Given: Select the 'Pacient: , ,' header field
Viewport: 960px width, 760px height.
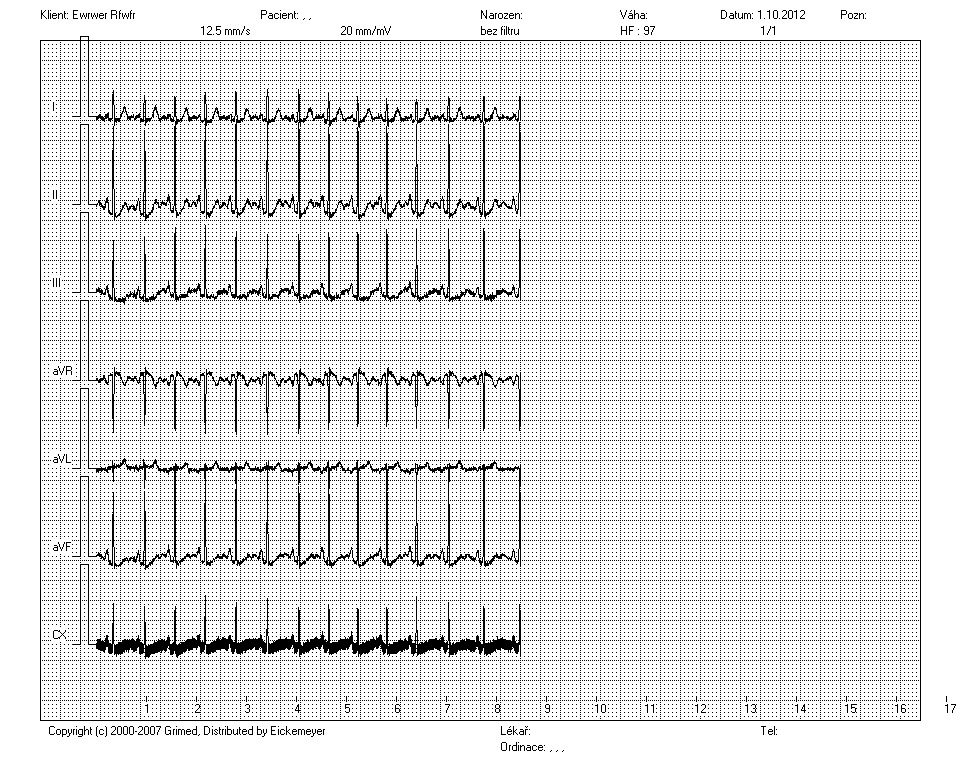Looking at the screenshot, I should pos(286,15).
